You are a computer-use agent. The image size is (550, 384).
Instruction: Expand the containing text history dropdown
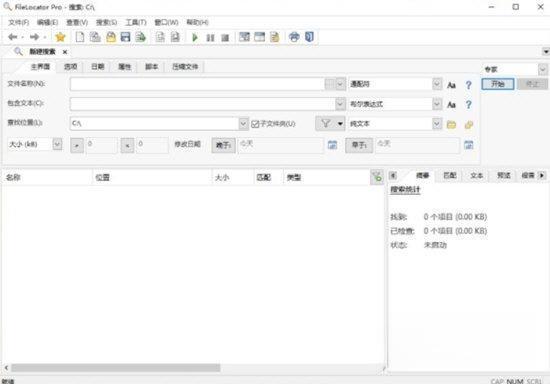(x=340, y=104)
